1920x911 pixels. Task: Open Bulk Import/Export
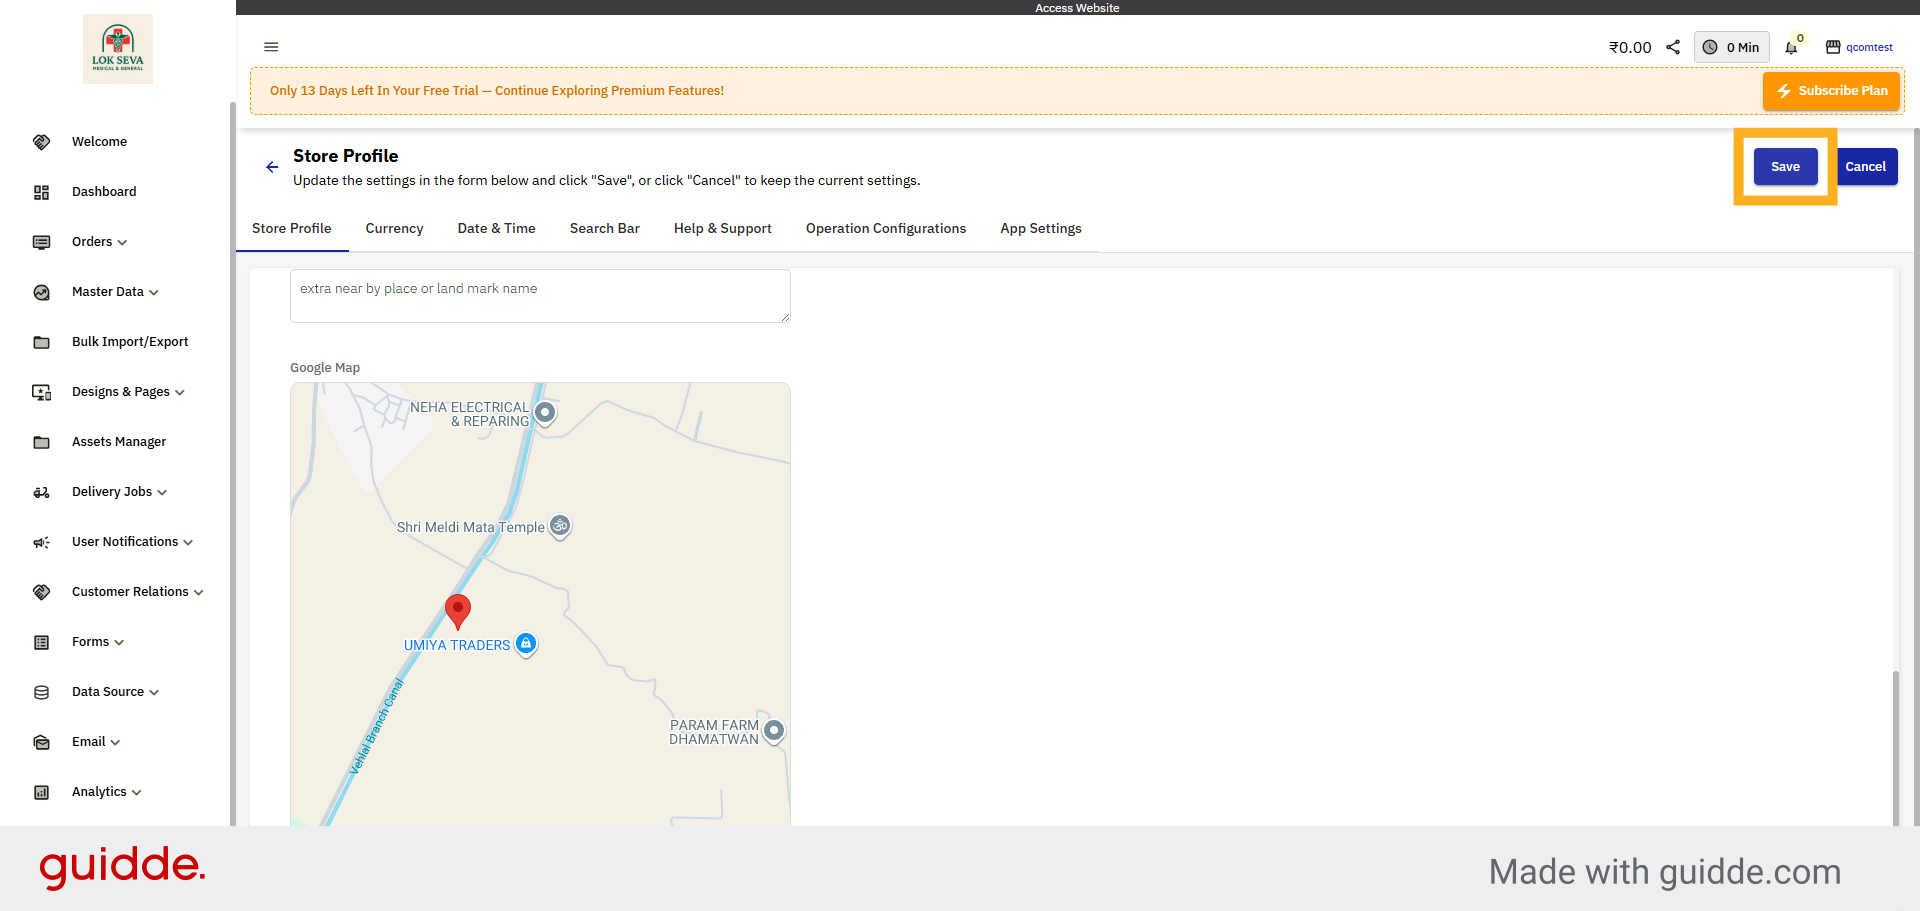point(130,342)
